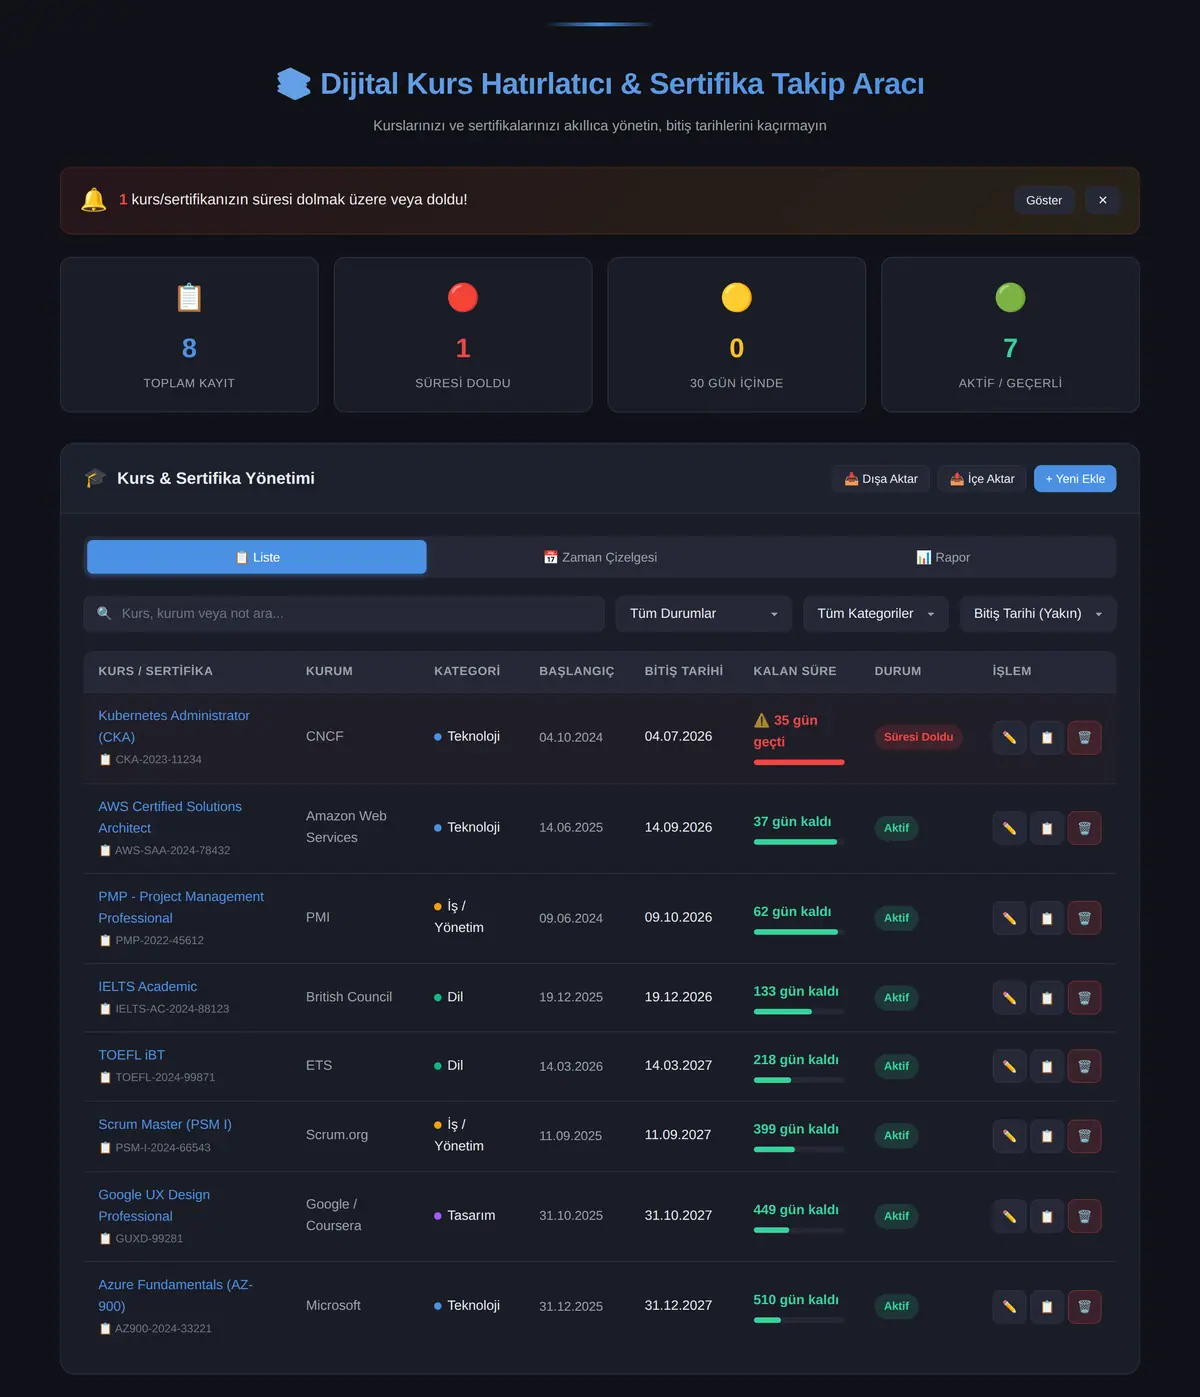The image size is (1200, 1397).
Task: Open the Zaman Çizelgesi tab
Action: [x=600, y=557]
